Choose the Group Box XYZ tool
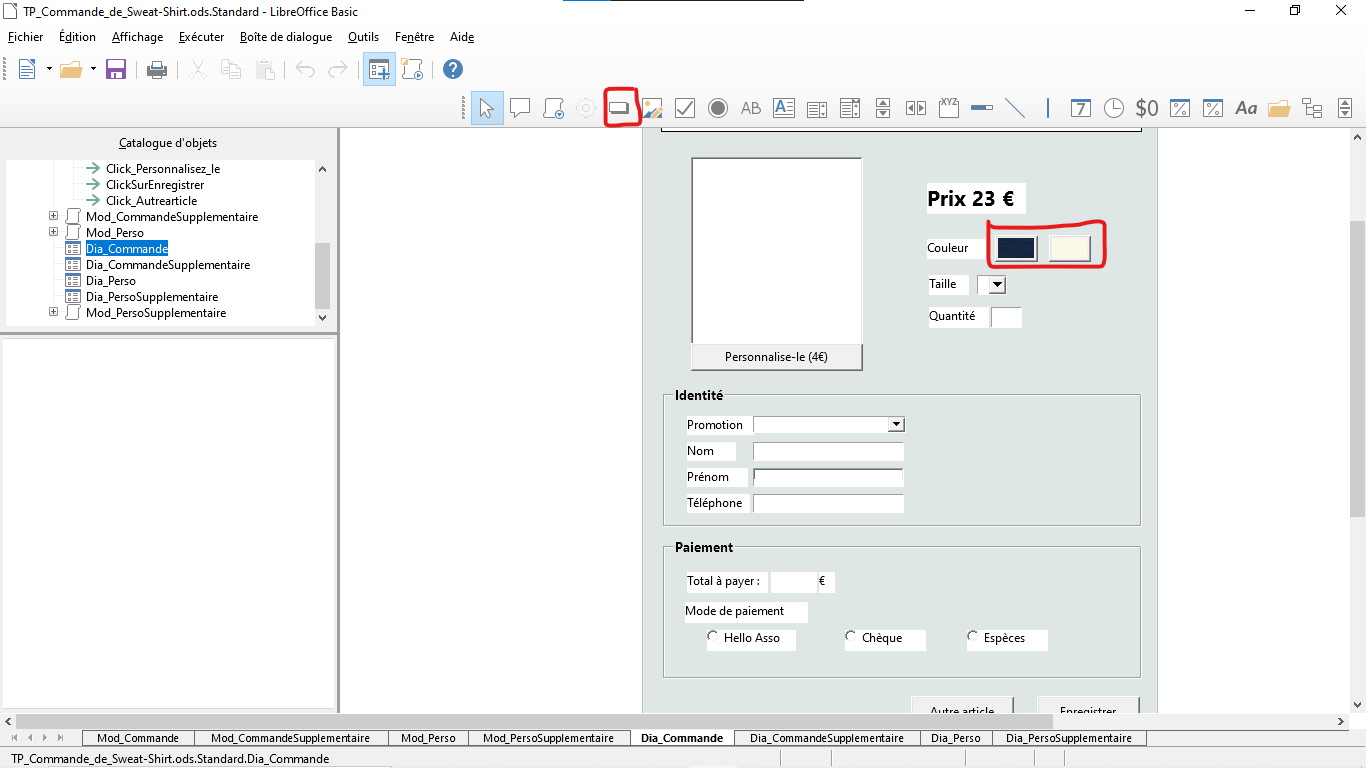The width and height of the screenshot is (1366, 768). click(x=949, y=108)
